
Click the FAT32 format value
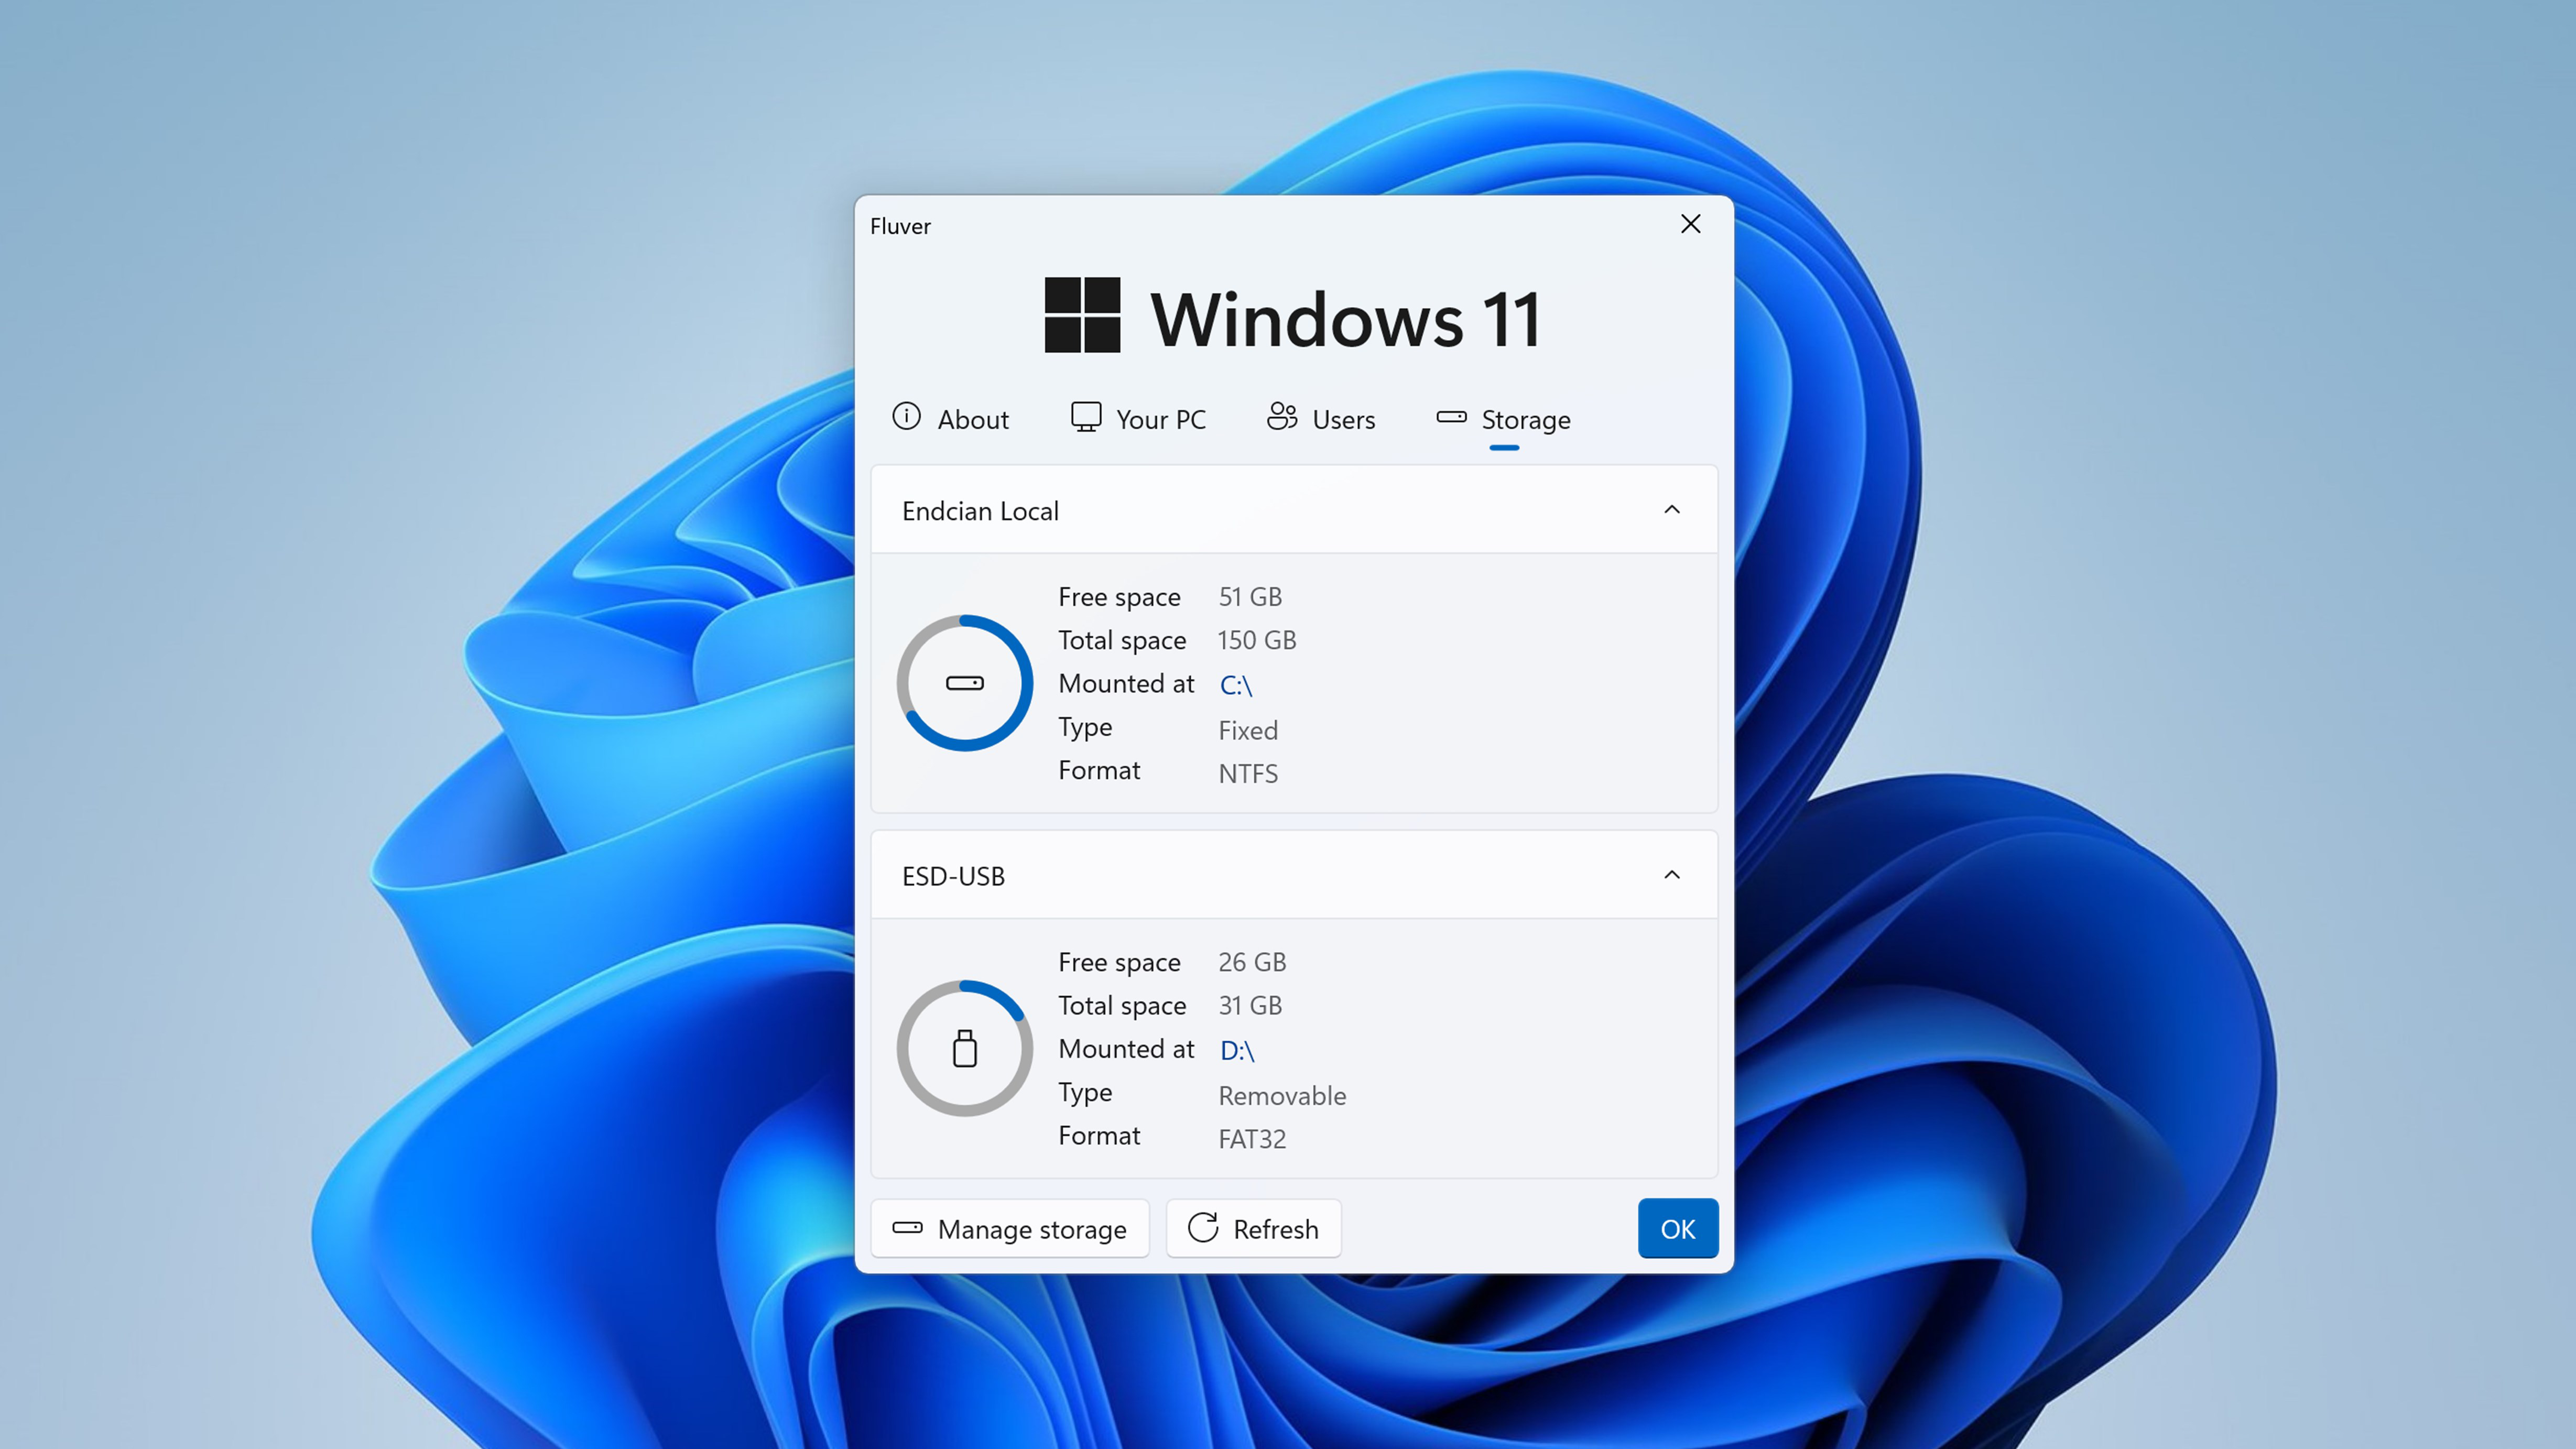pos(1252,1139)
